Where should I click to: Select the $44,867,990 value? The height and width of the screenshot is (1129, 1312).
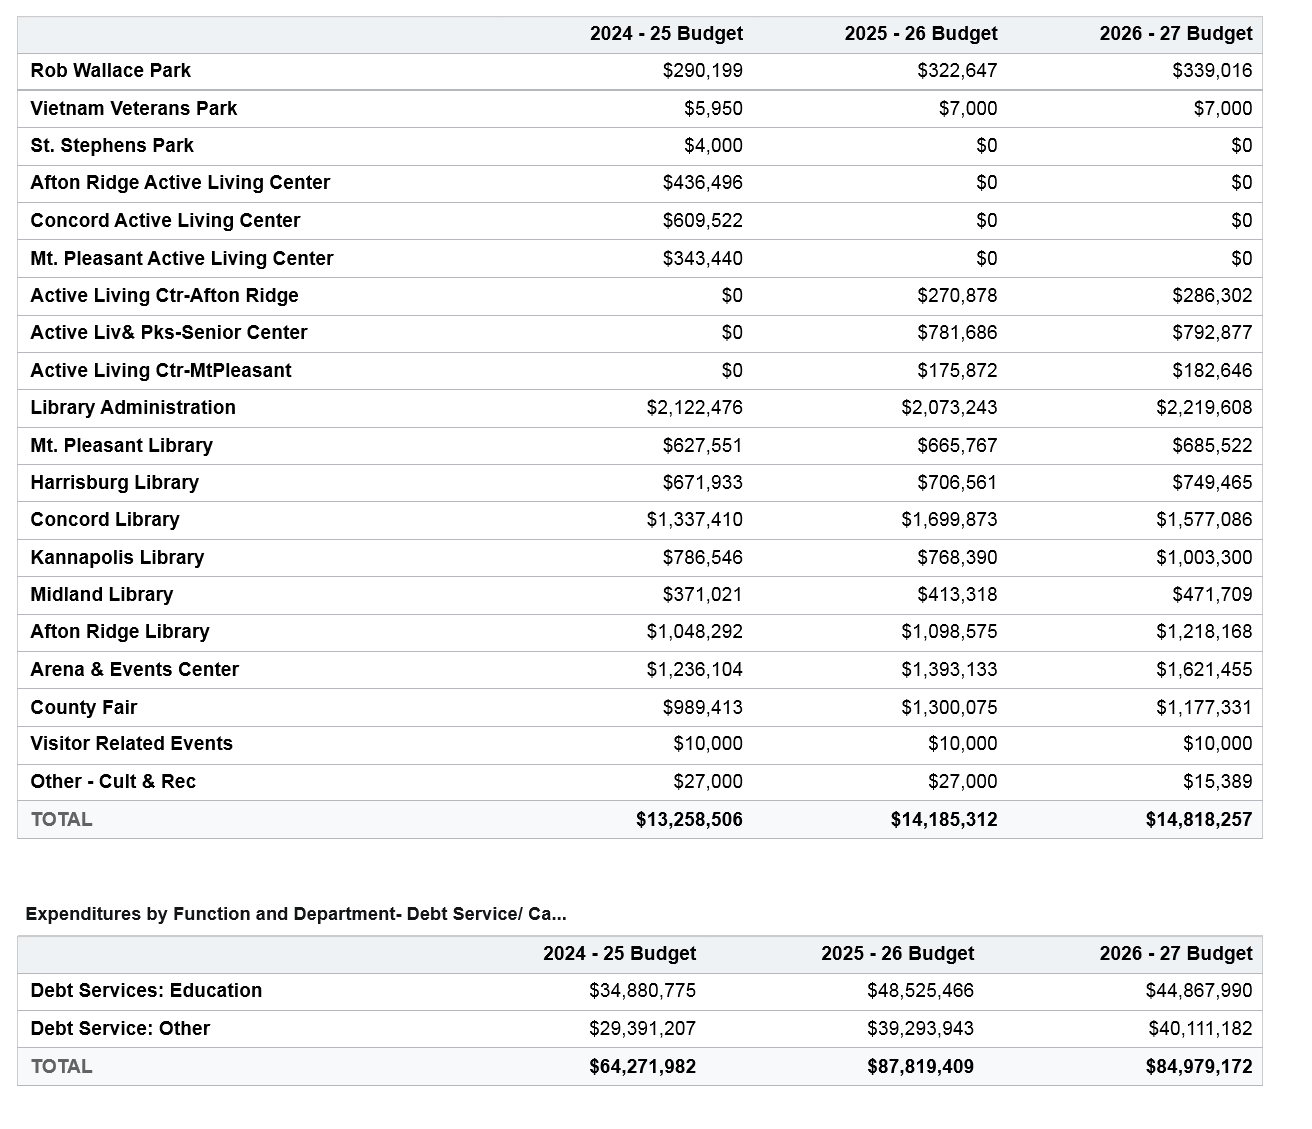[x=1199, y=991]
